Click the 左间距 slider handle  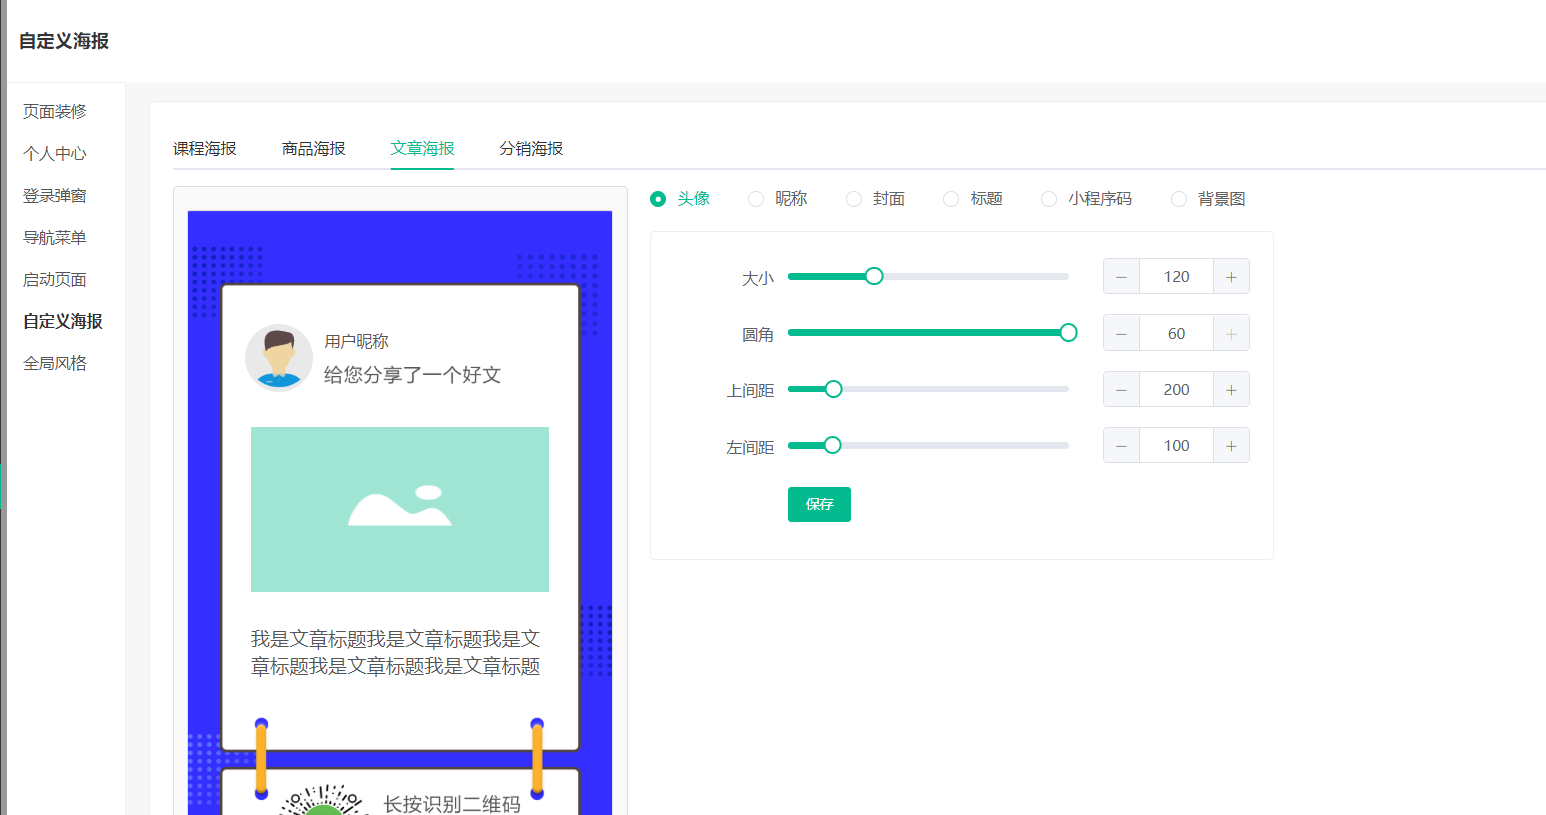point(832,445)
